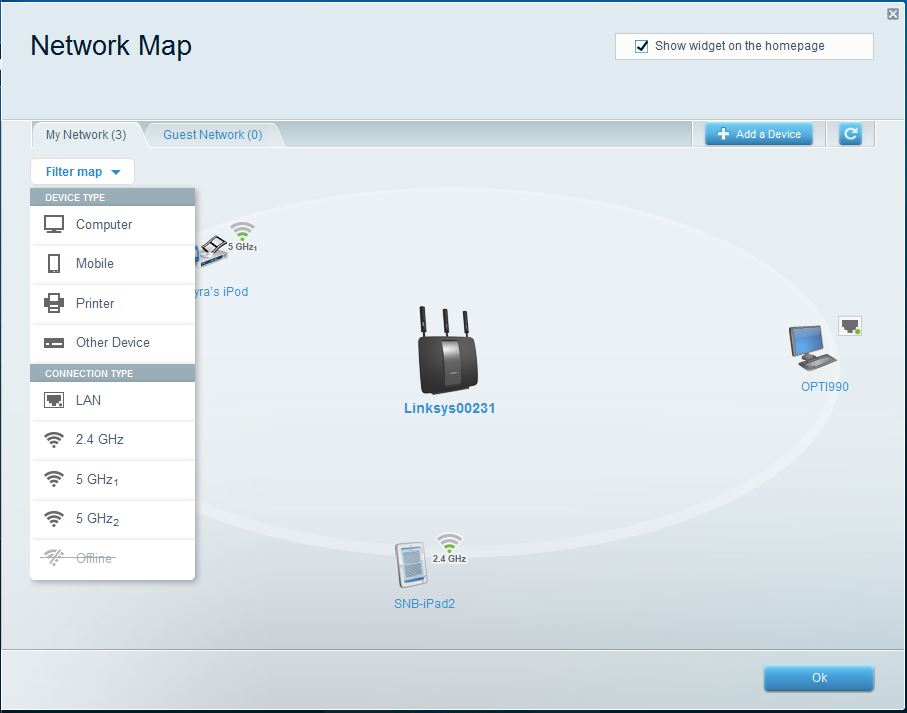Collapse the Filter map dropdown
This screenshot has height=713, width=907.
[82, 172]
